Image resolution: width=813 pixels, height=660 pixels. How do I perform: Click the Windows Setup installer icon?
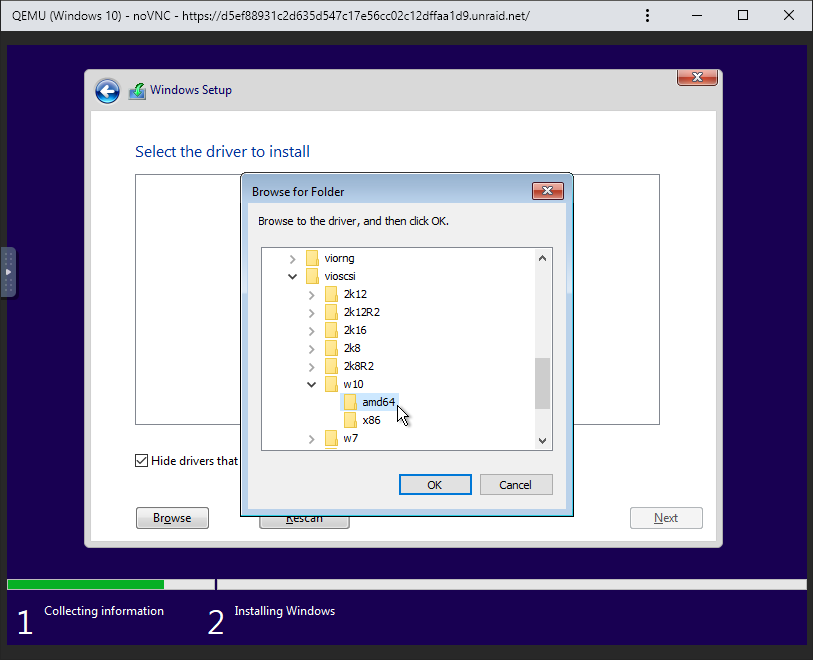pyautogui.click(x=137, y=91)
